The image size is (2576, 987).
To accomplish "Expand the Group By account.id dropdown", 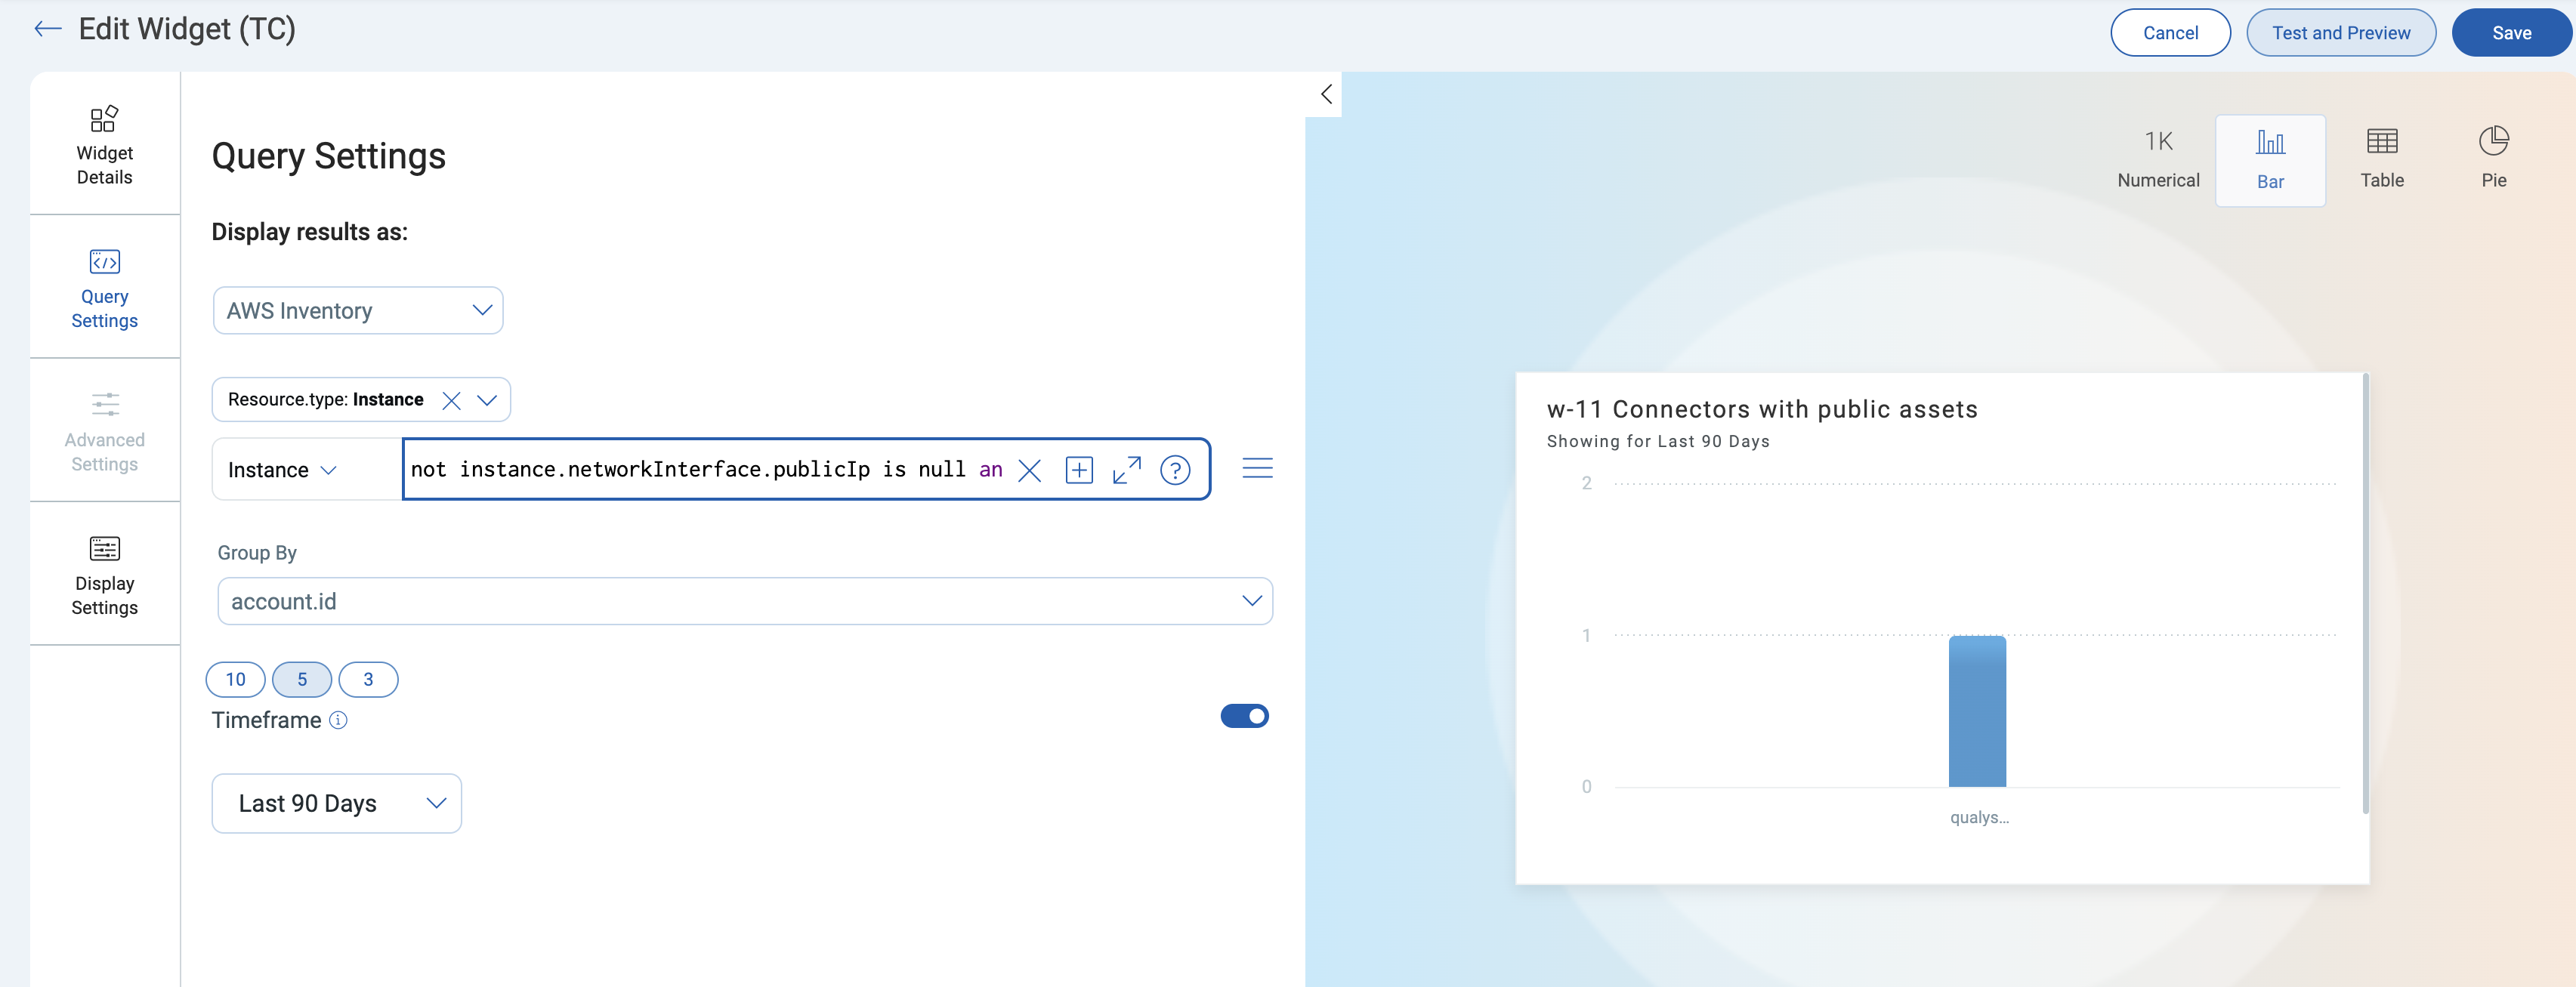I will coord(744,601).
